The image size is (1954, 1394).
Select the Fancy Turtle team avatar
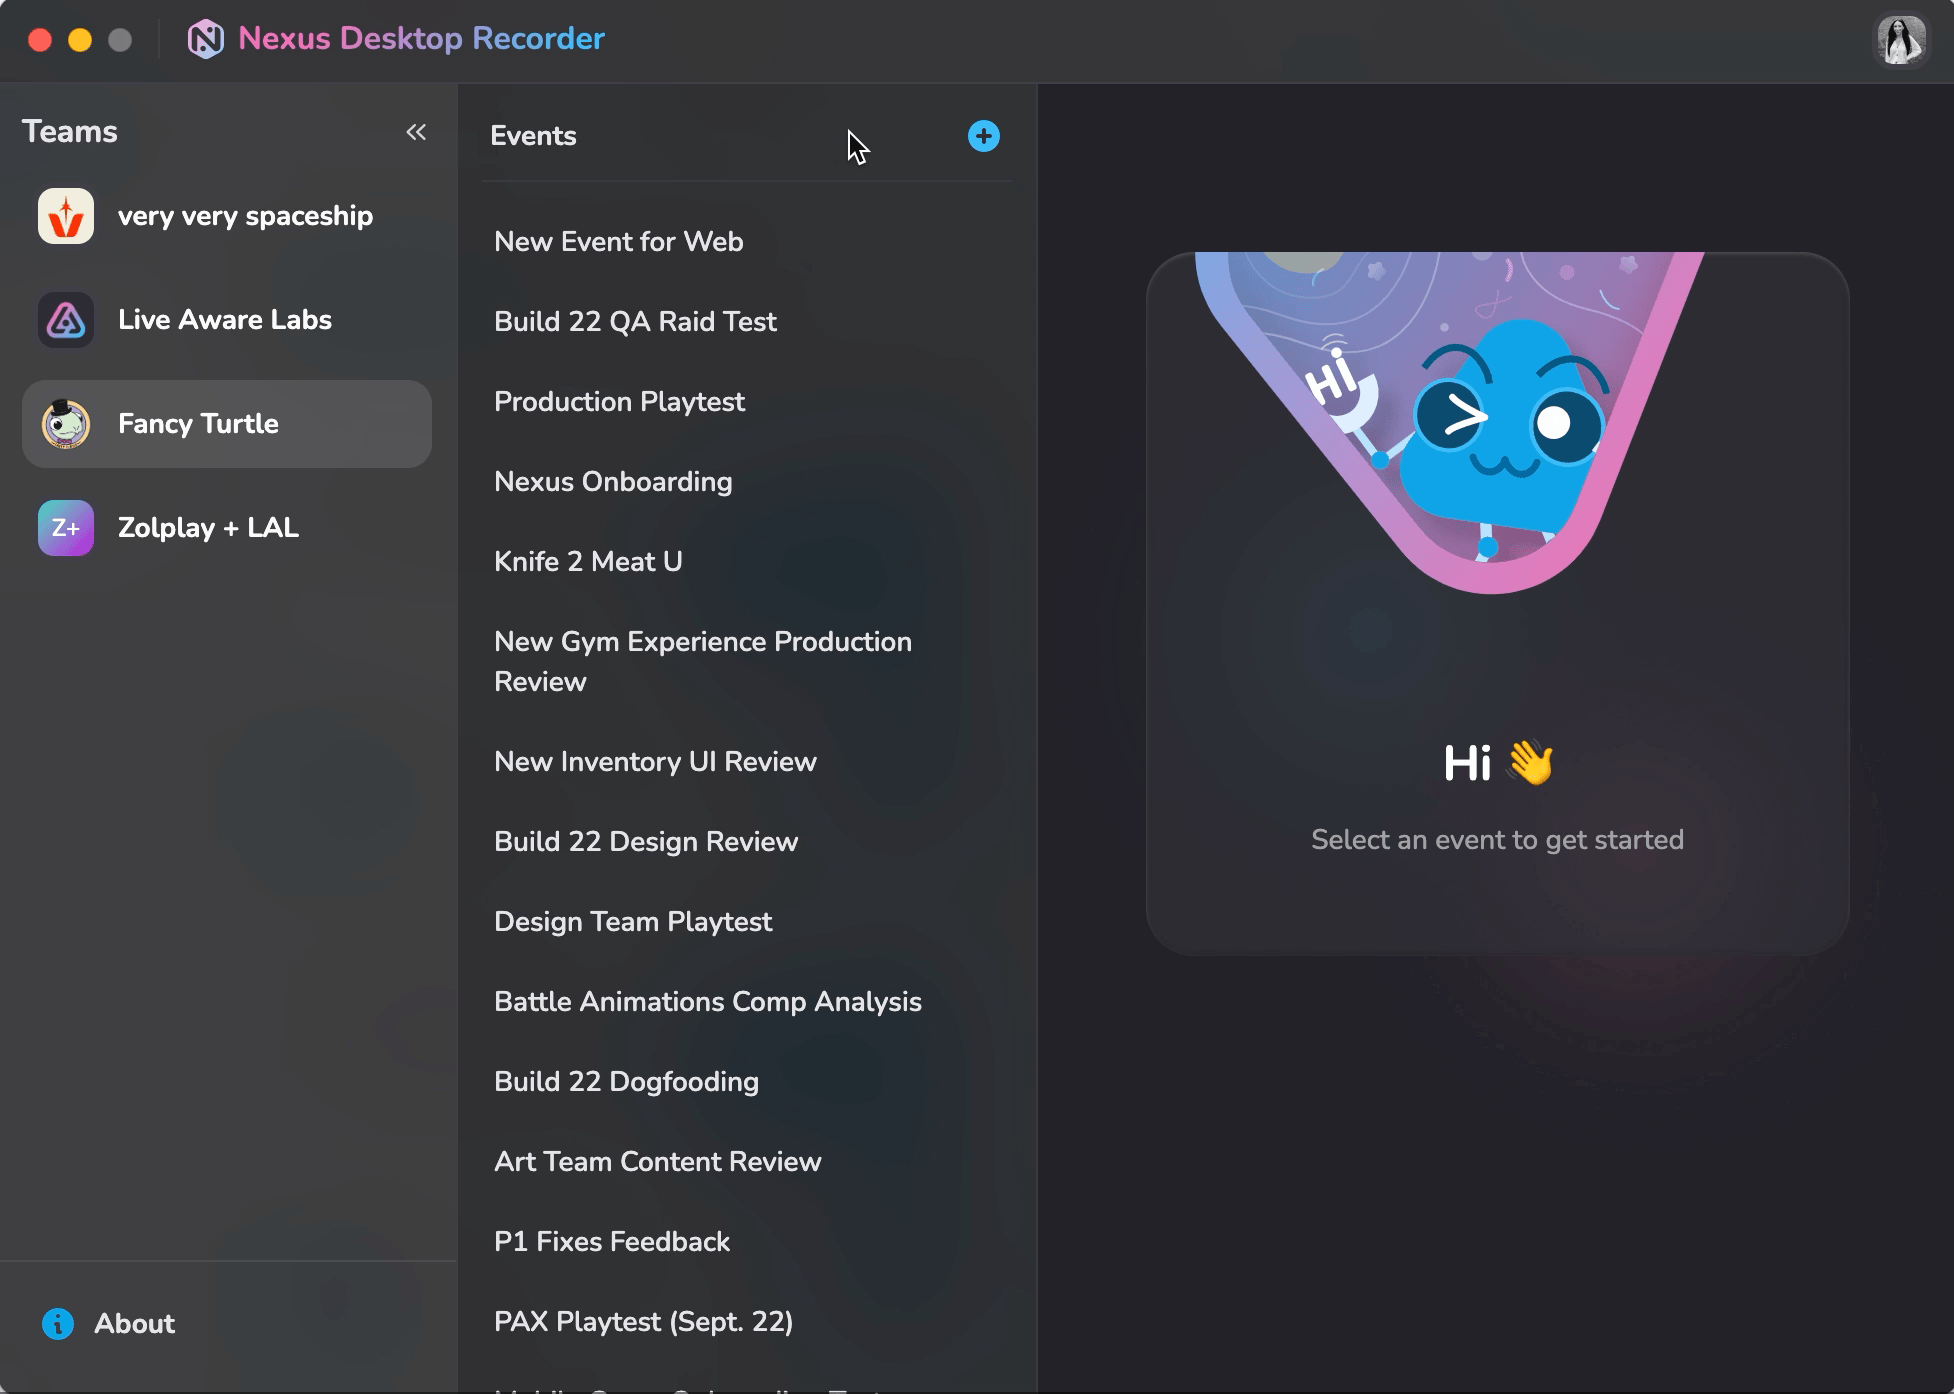click(x=66, y=424)
